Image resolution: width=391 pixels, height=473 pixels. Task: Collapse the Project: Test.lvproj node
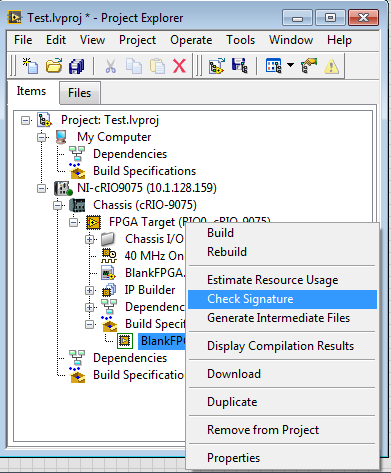25,120
